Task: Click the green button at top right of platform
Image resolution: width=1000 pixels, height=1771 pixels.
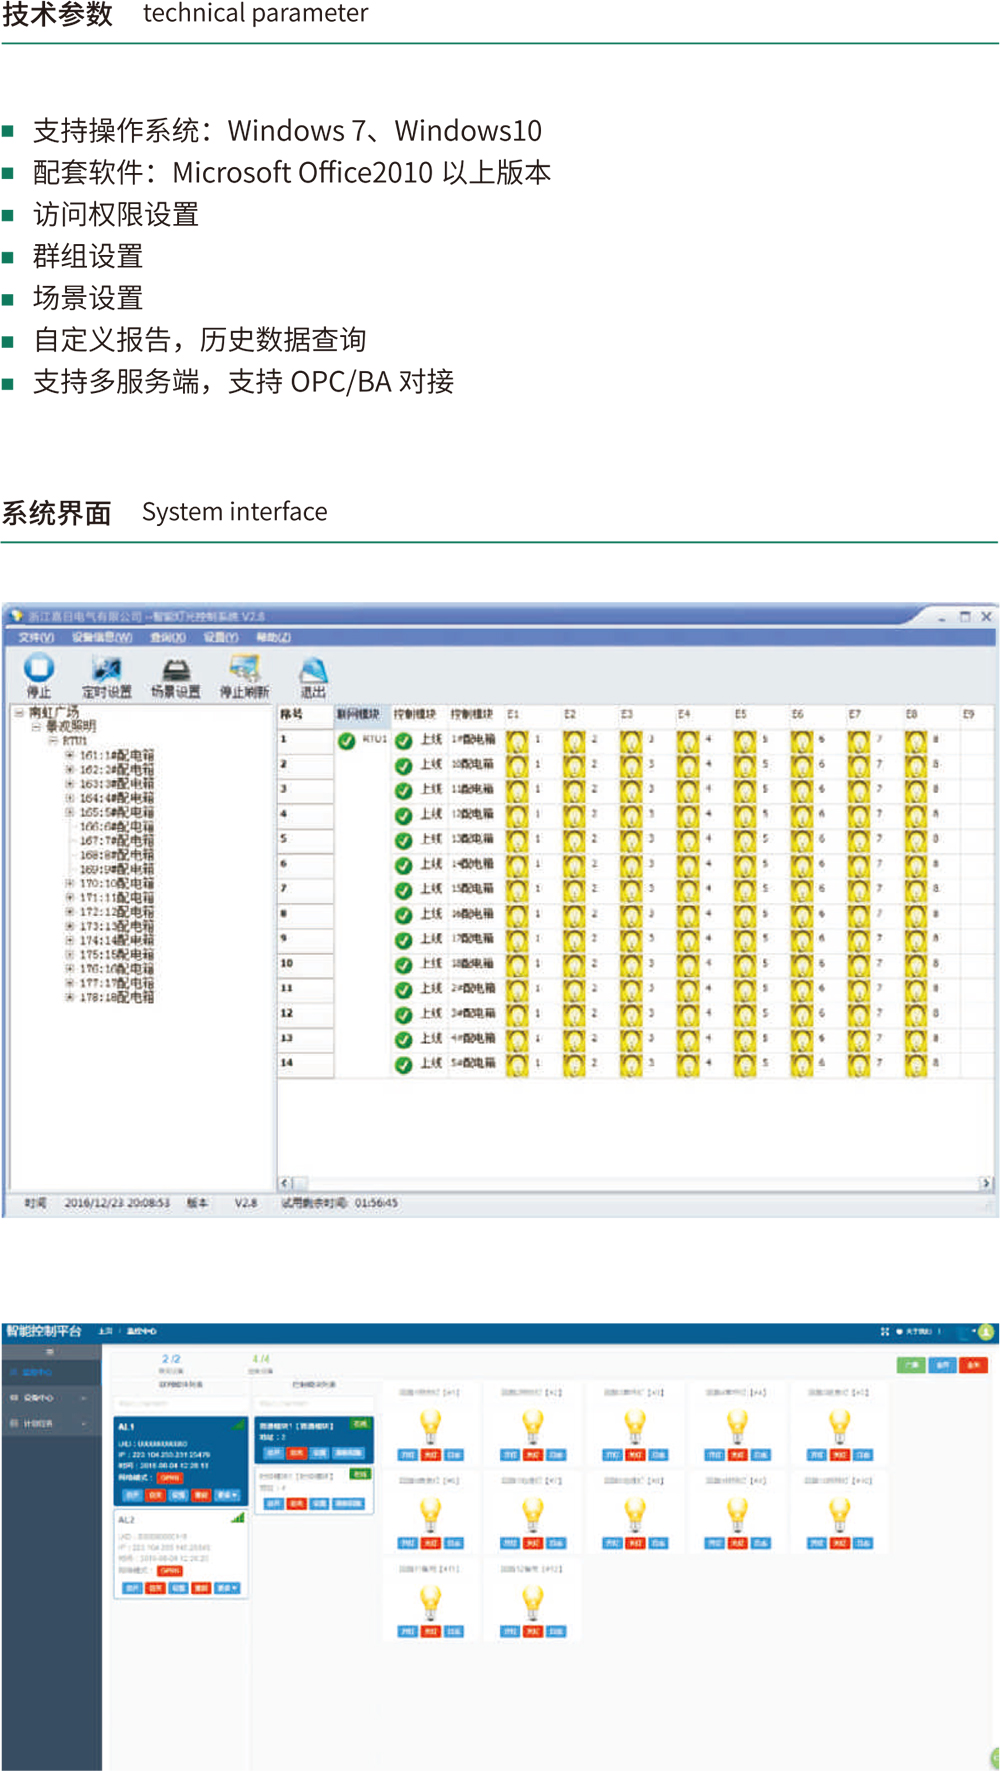Action: click(910, 1365)
